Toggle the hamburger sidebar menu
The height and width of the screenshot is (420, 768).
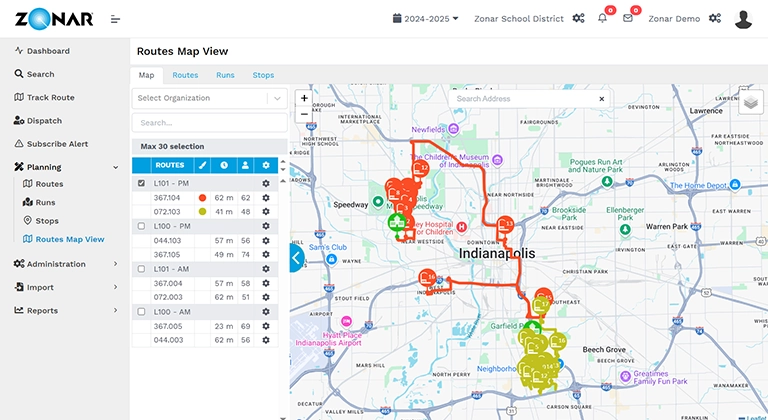(x=116, y=19)
